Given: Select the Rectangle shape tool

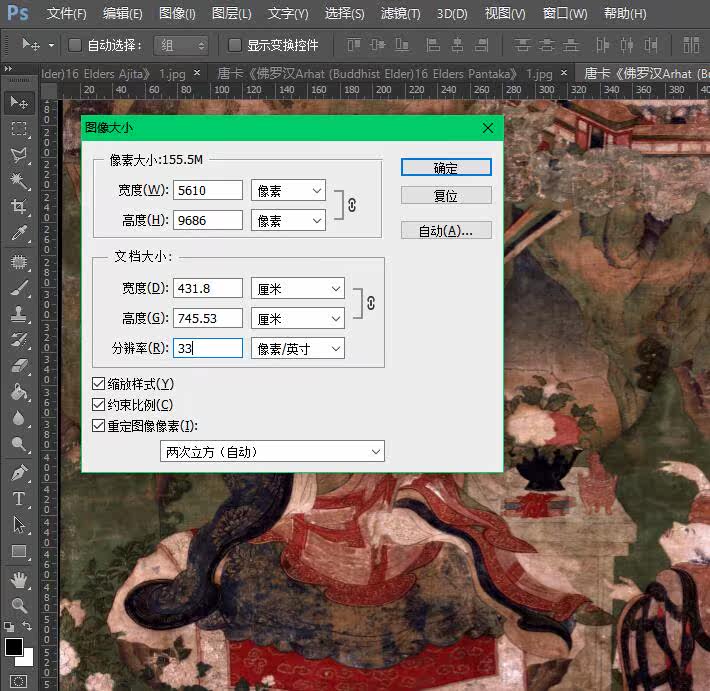Looking at the screenshot, I should coord(19,551).
